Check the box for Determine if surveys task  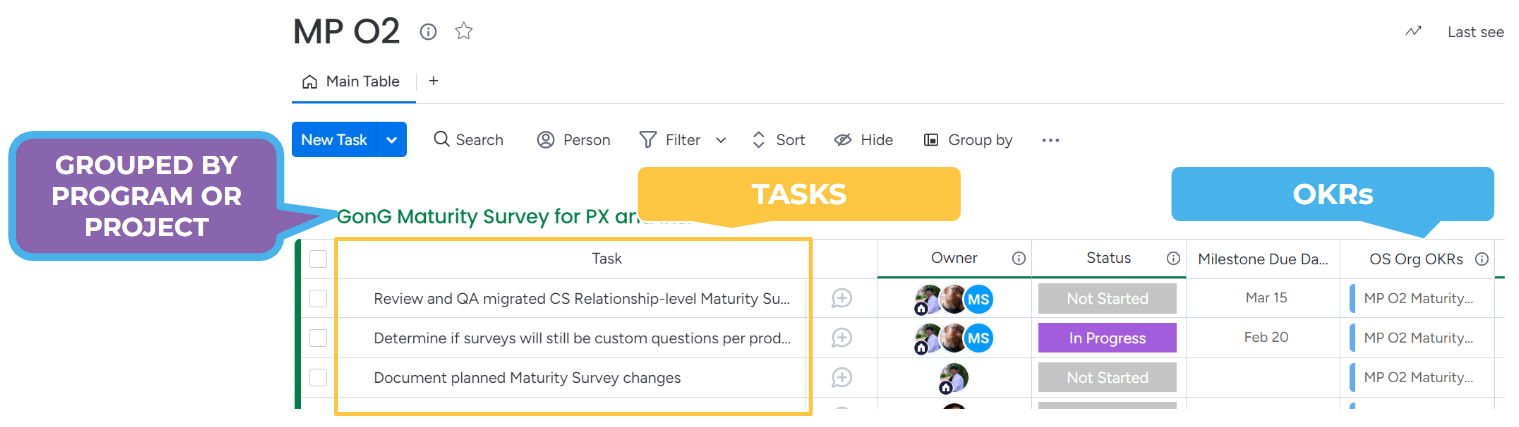click(x=318, y=338)
